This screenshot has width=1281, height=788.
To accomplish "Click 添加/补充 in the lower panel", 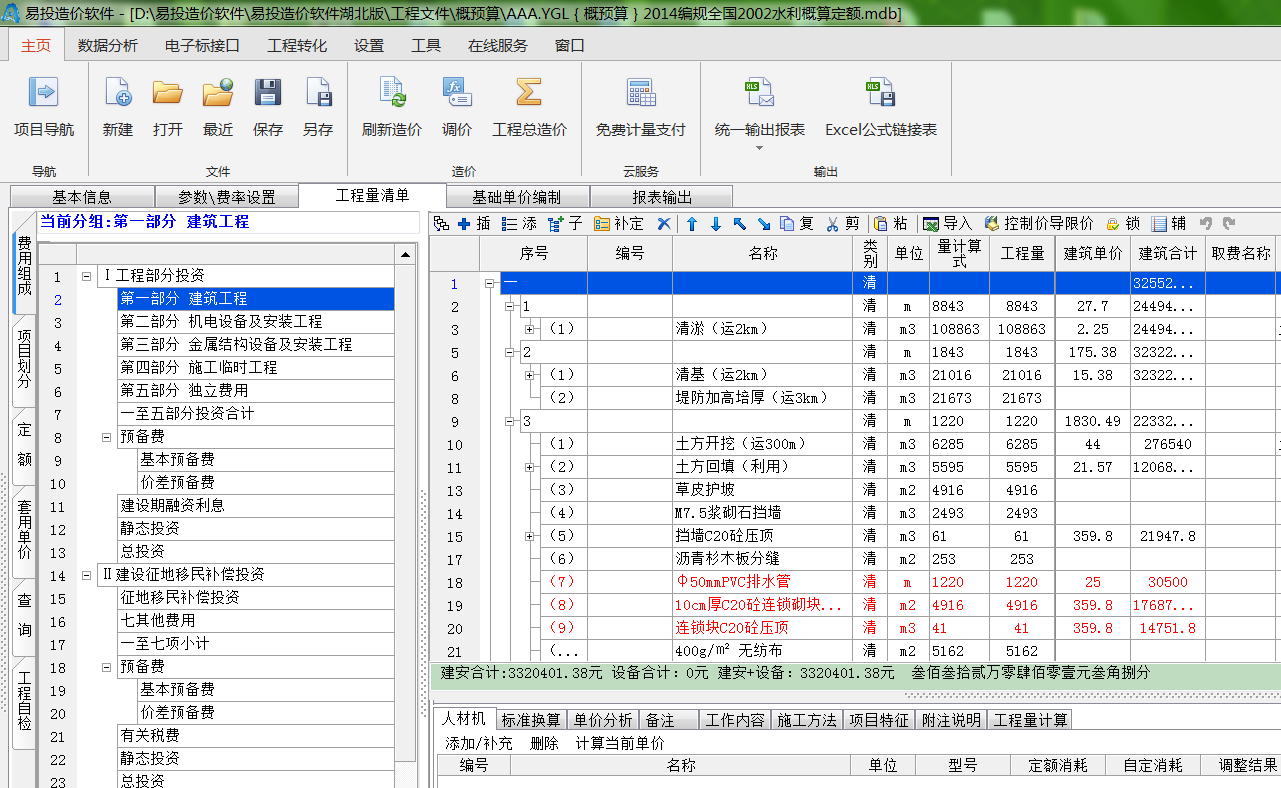I will [x=479, y=743].
